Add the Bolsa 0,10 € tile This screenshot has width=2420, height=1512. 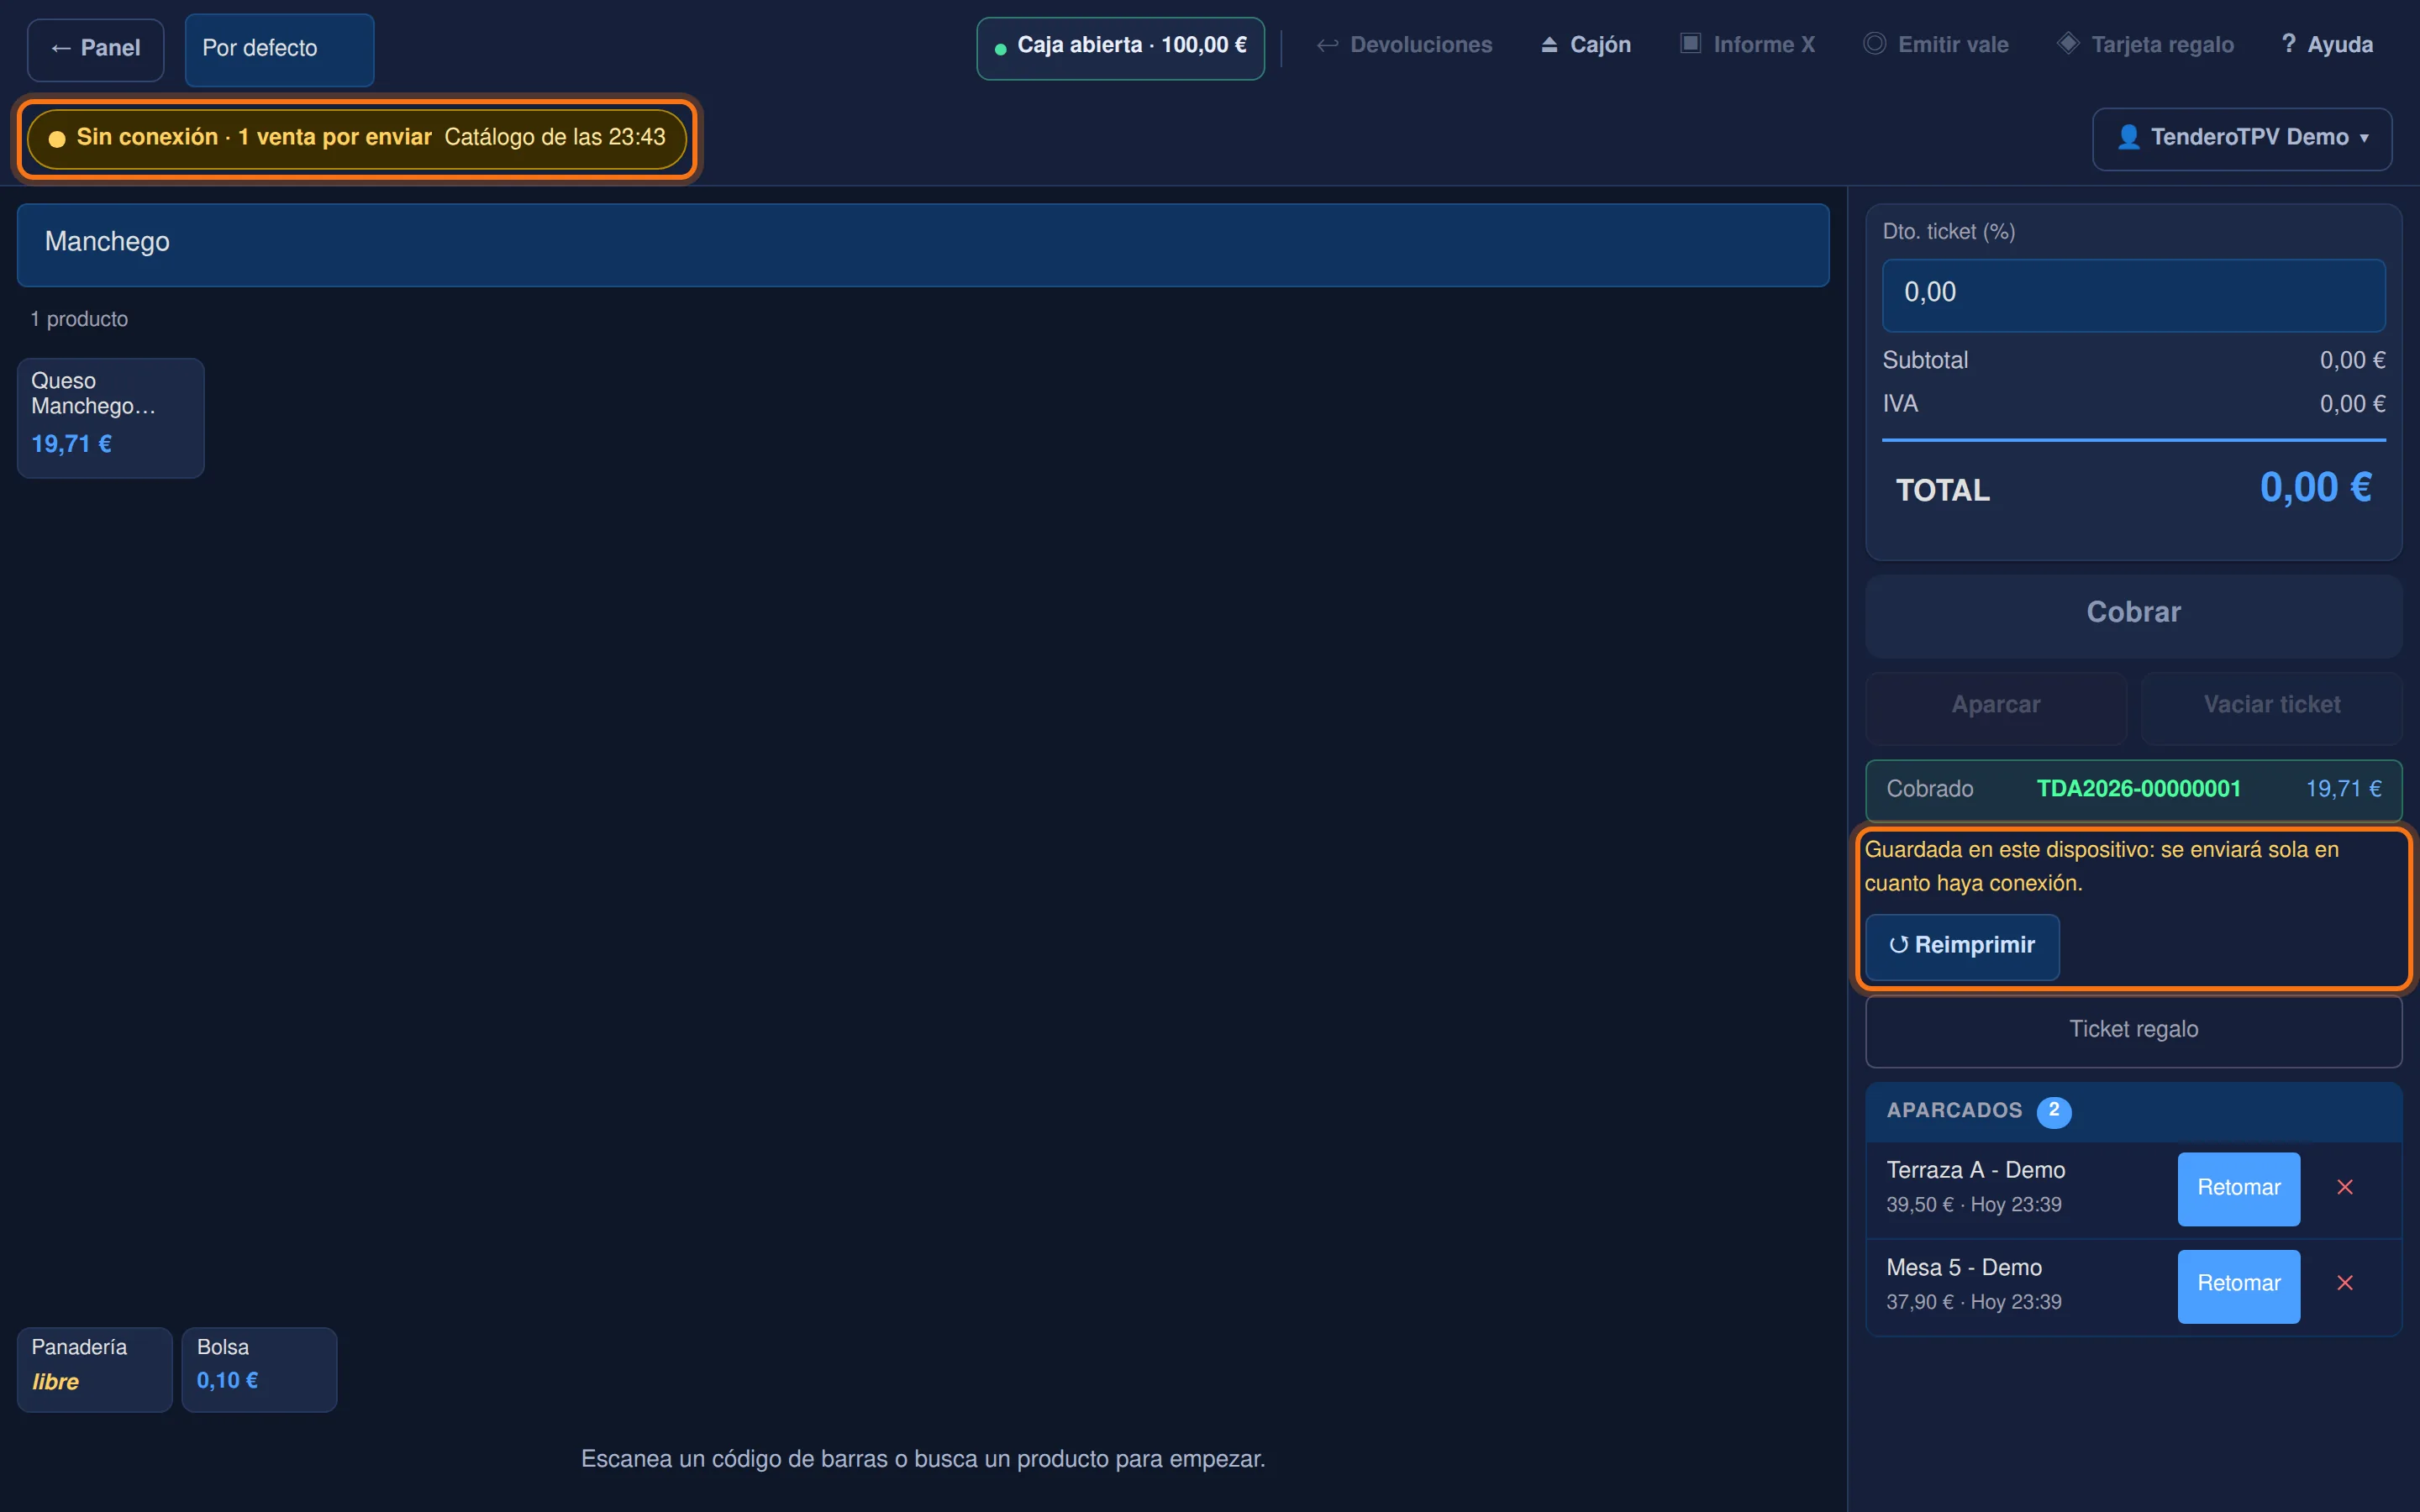pos(259,1369)
